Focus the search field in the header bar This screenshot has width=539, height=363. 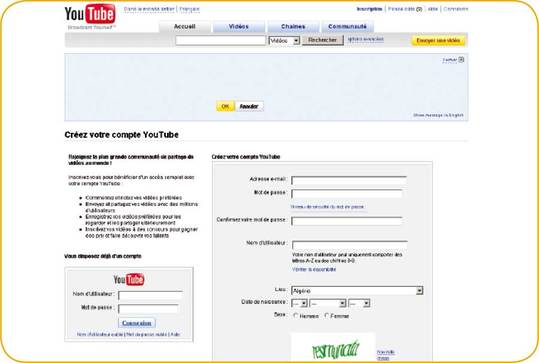coord(221,40)
